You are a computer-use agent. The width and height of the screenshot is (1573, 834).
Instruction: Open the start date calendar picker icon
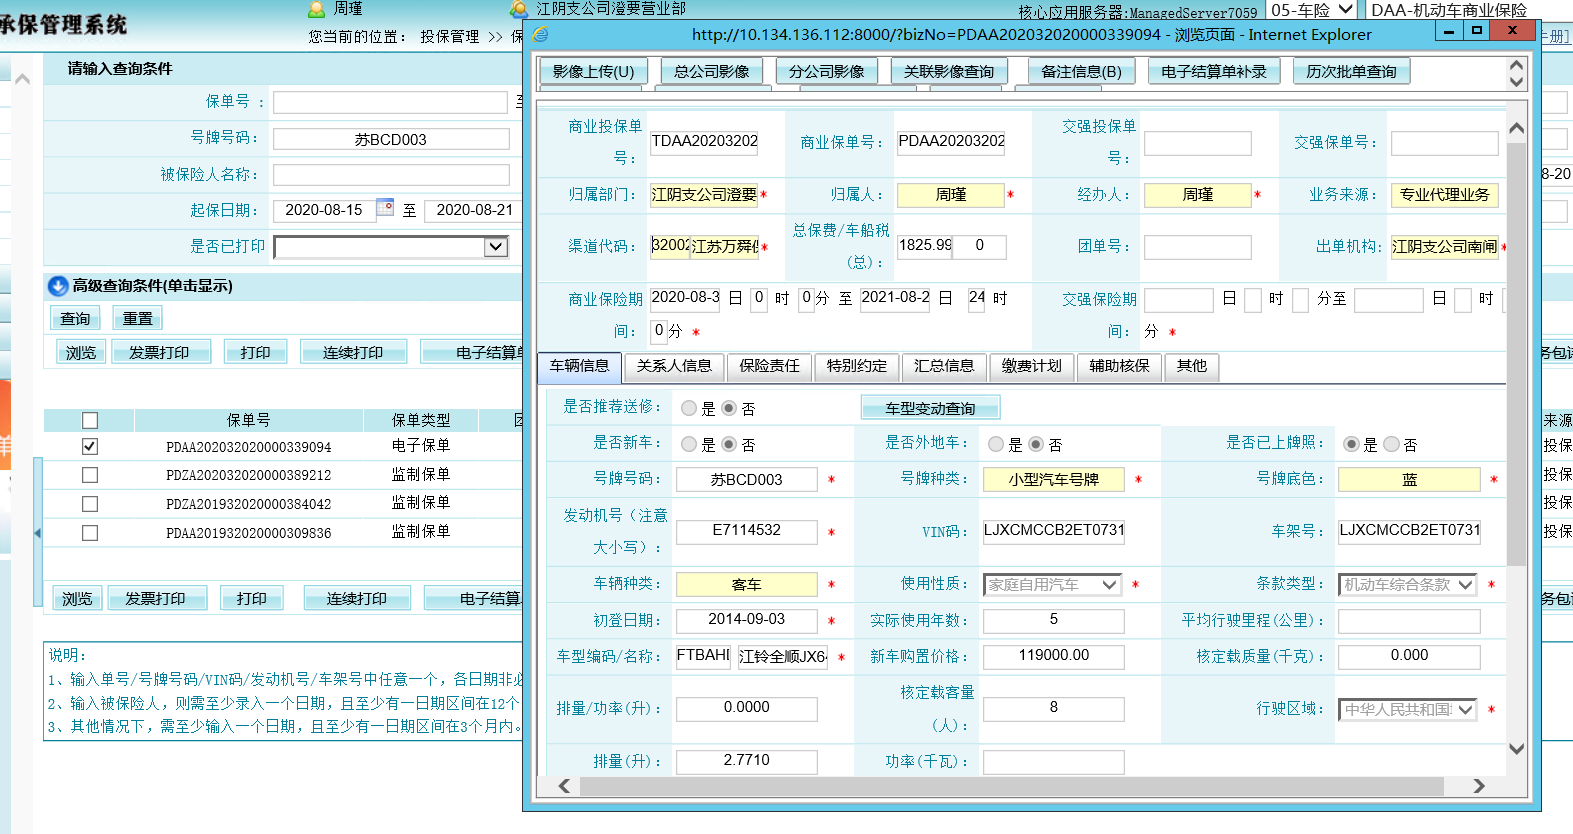[x=385, y=208]
